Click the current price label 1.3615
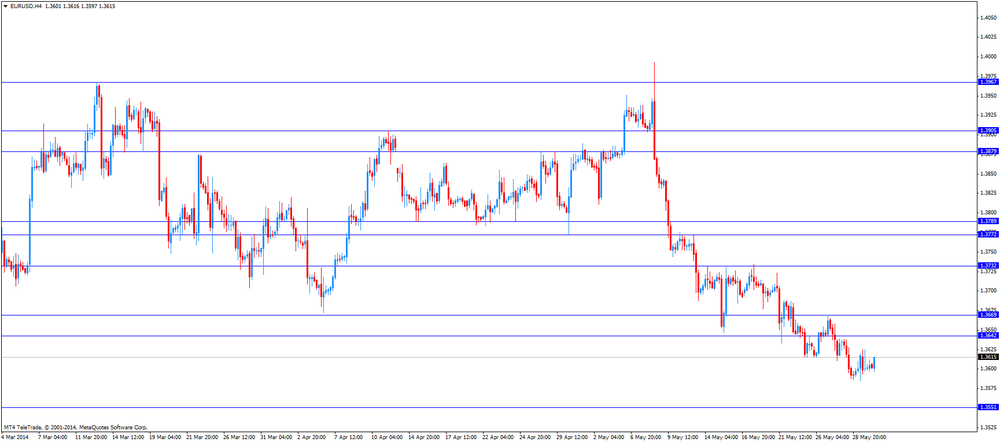The image size is (1000, 442). click(989, 357)
